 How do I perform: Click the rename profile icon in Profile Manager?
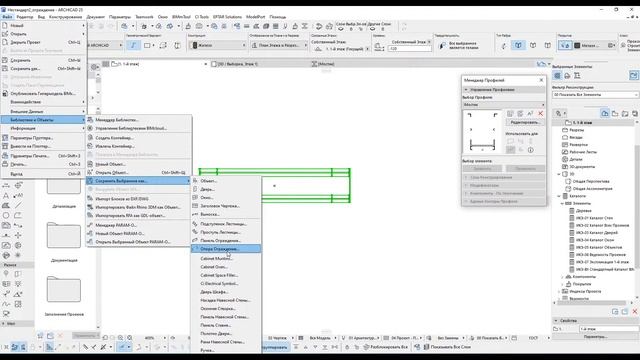530,113
